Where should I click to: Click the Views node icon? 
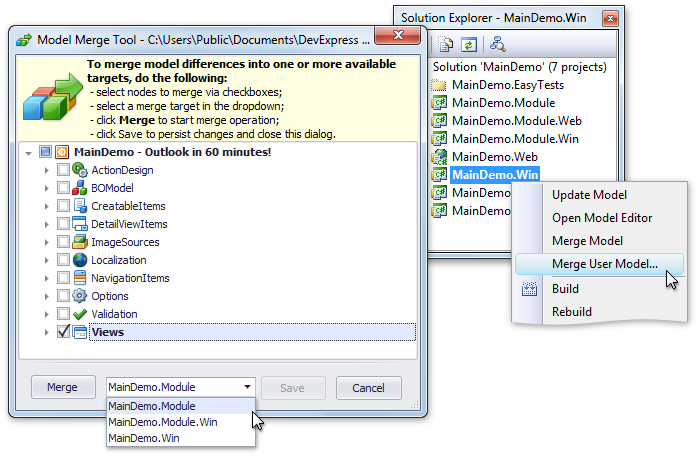point(79,332)
